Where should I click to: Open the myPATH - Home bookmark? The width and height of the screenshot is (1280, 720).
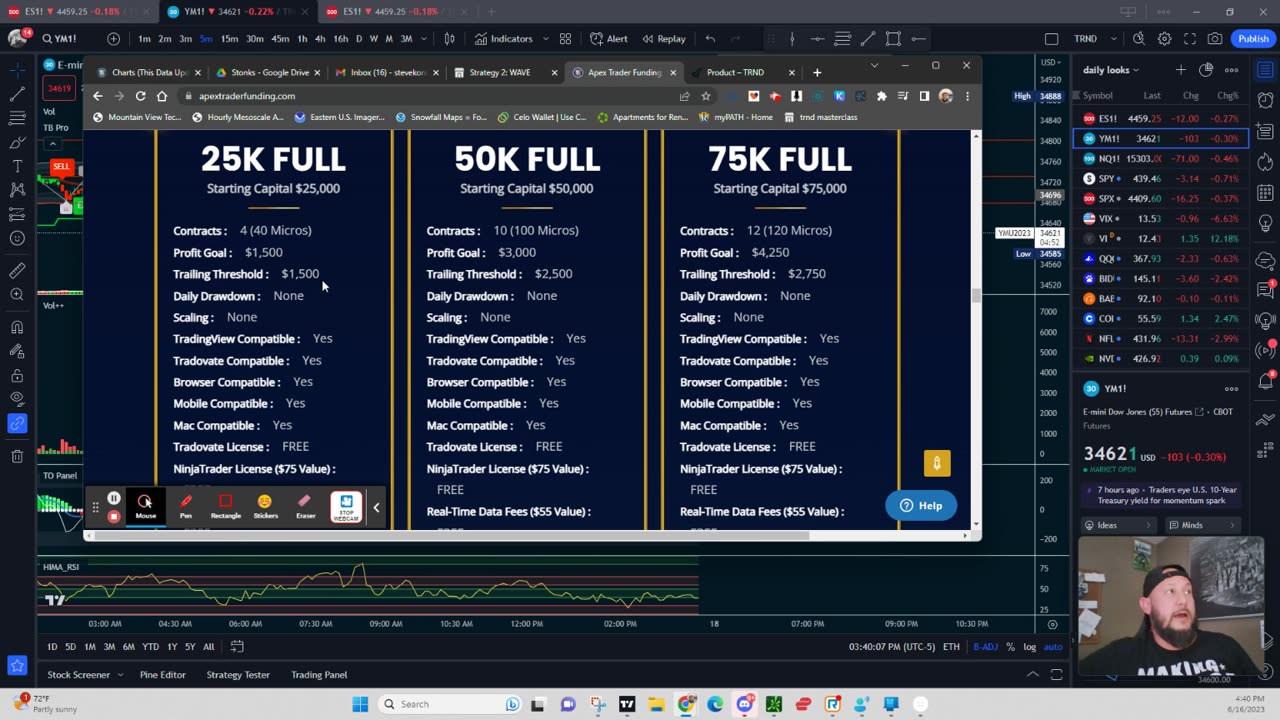point(735,117)
